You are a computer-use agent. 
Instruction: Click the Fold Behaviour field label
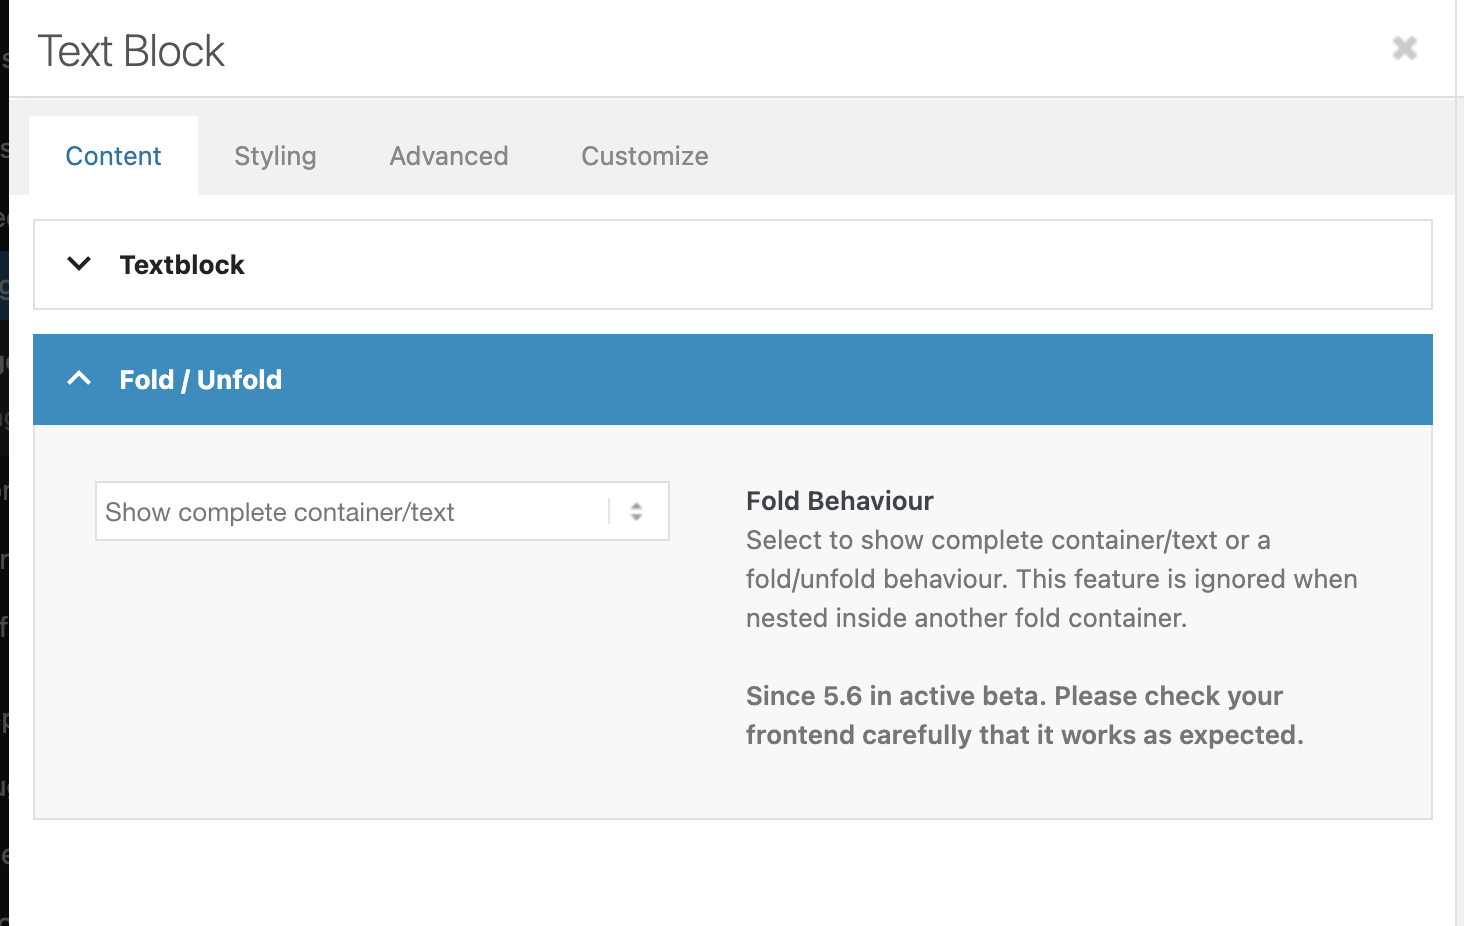pos(839,501)
